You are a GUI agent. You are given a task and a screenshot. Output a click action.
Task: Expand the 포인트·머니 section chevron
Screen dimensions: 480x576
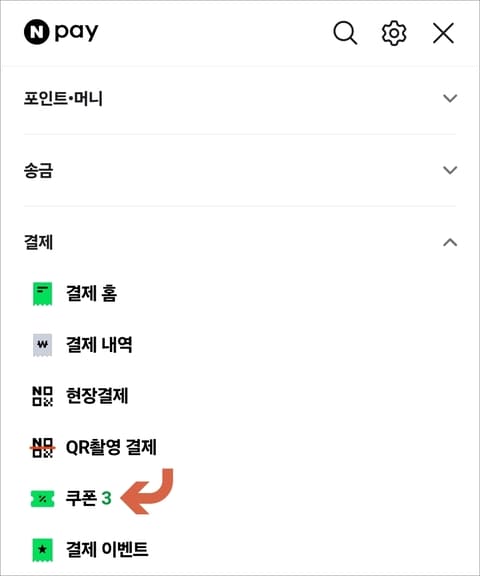pos(450,98)
